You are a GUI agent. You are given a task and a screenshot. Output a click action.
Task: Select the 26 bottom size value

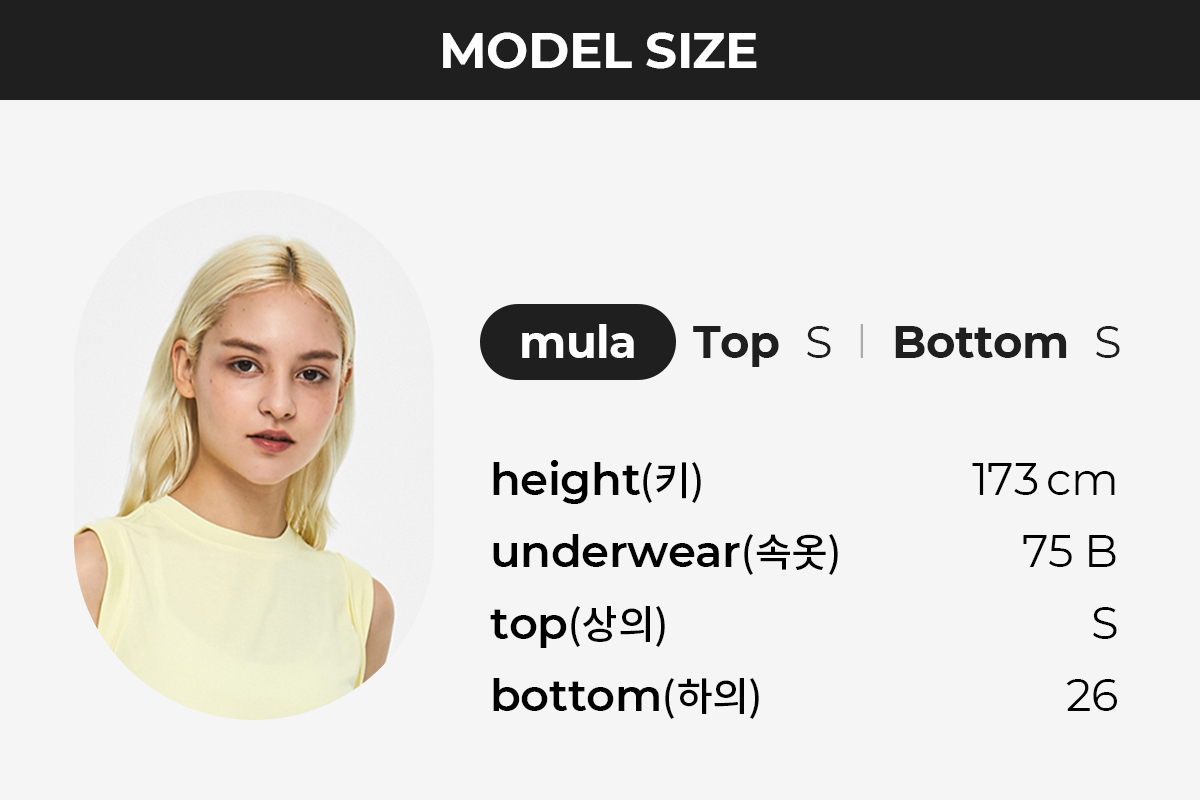click(x=1092, y=696)
